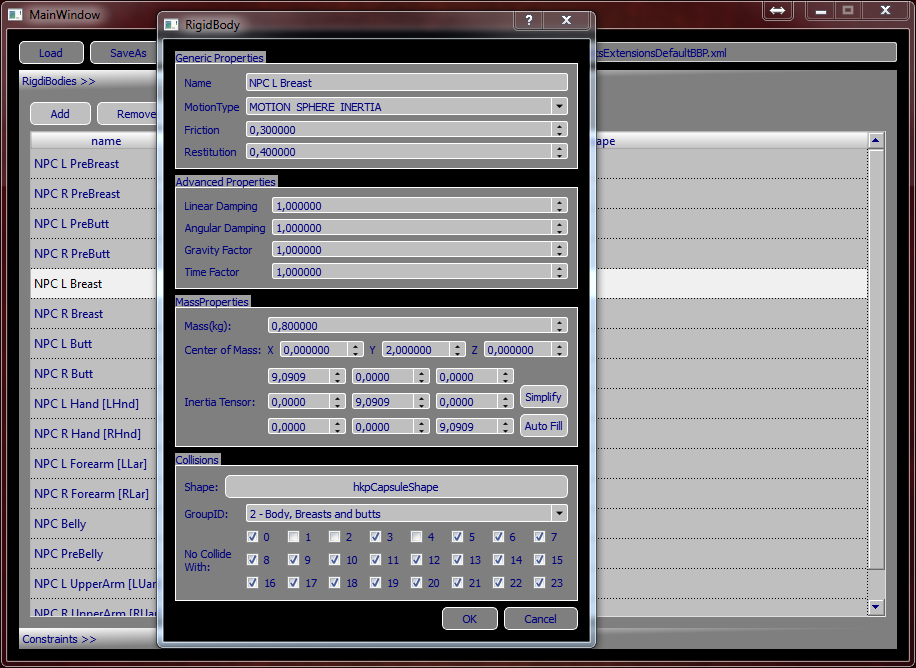The height and width of the screenshot is (668, 916).
Task: Select NPC PreBelly in the list
Action: 69,554
